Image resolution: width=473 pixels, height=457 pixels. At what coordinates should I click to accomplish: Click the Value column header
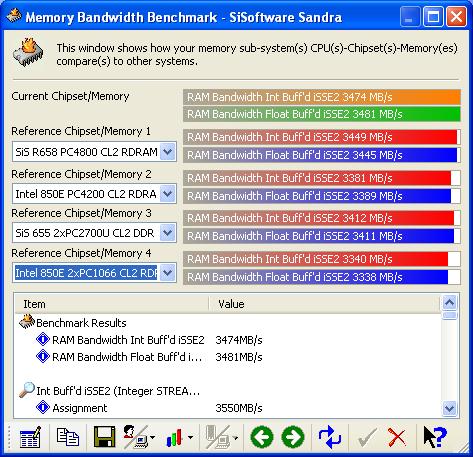(x=325, y=304)
